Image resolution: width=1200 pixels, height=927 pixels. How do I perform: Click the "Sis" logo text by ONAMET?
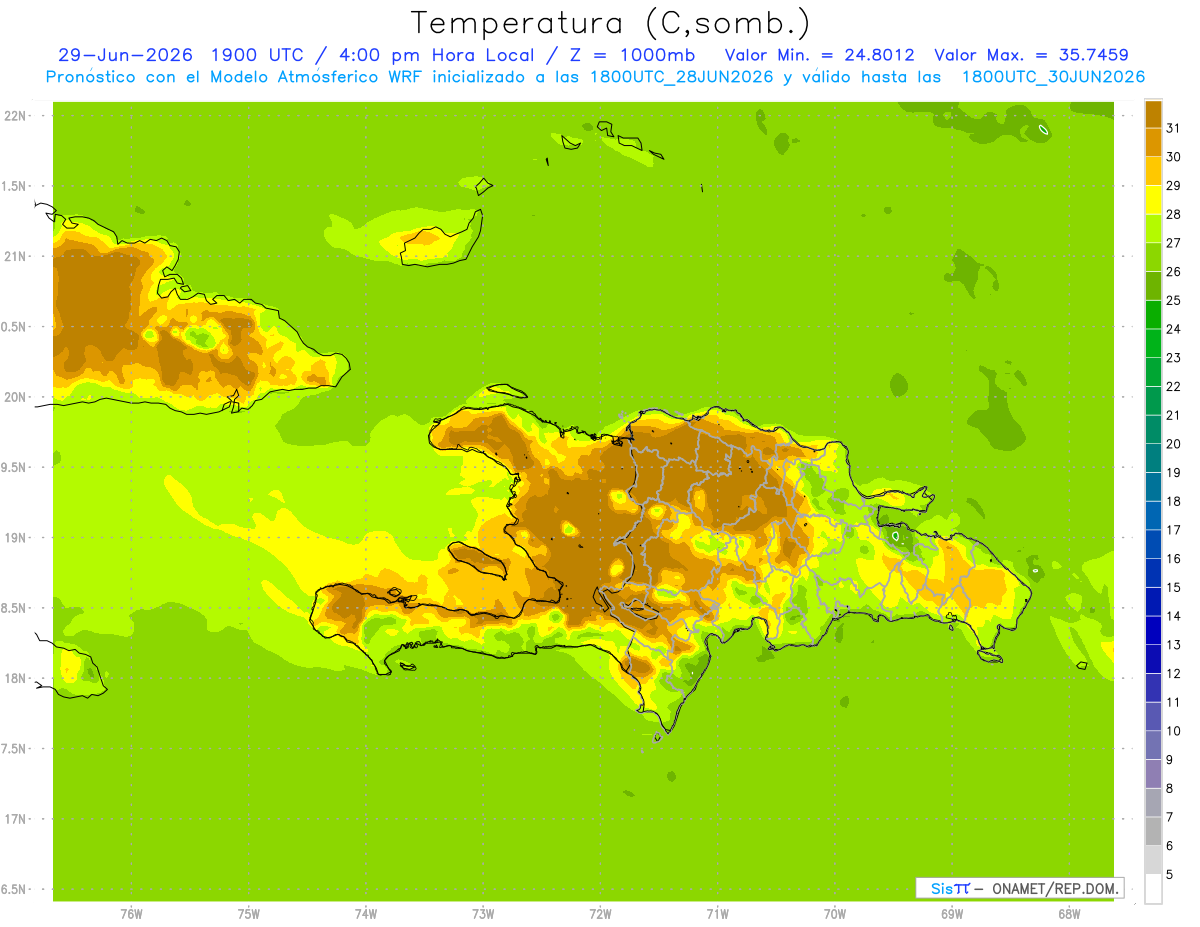(942, 888)
